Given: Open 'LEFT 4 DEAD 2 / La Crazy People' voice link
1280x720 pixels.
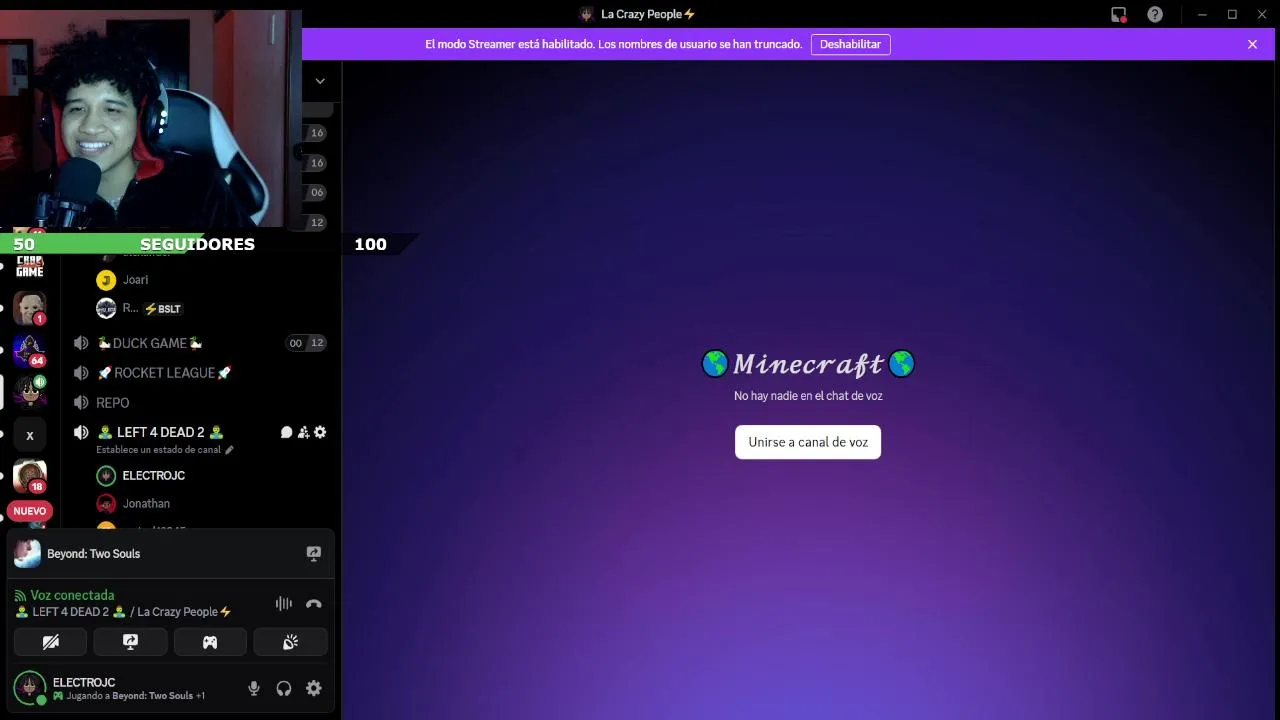Looking at the screenshot, I should tap(124, 612).
